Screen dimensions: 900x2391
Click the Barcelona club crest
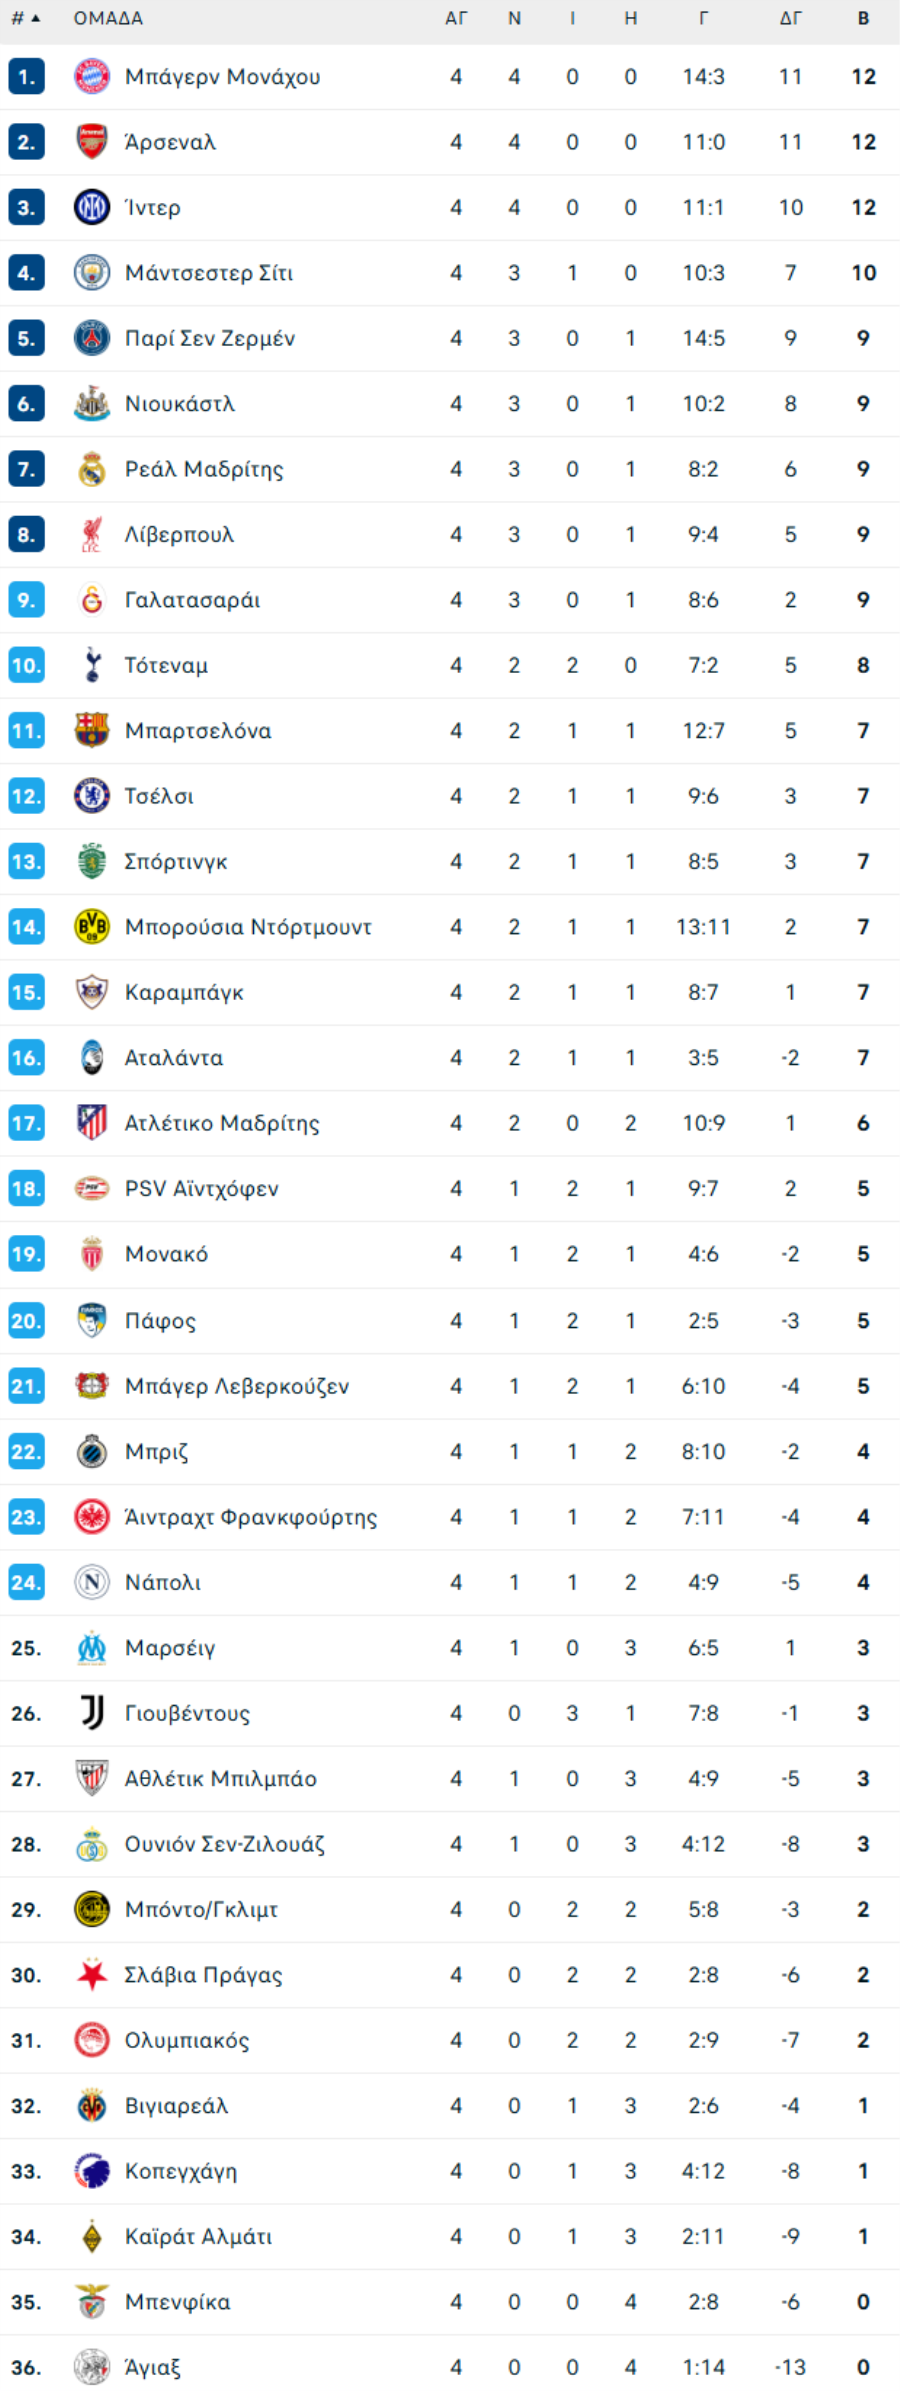tap(92, 731)
